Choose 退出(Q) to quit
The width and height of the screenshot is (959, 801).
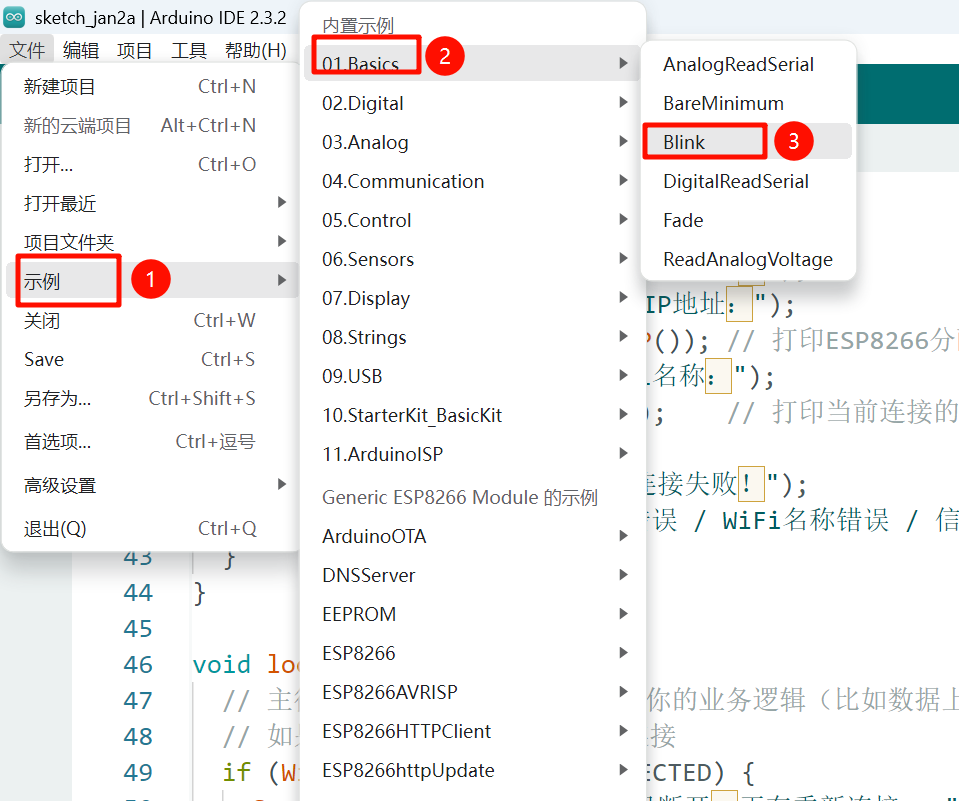tap(151, 528)
